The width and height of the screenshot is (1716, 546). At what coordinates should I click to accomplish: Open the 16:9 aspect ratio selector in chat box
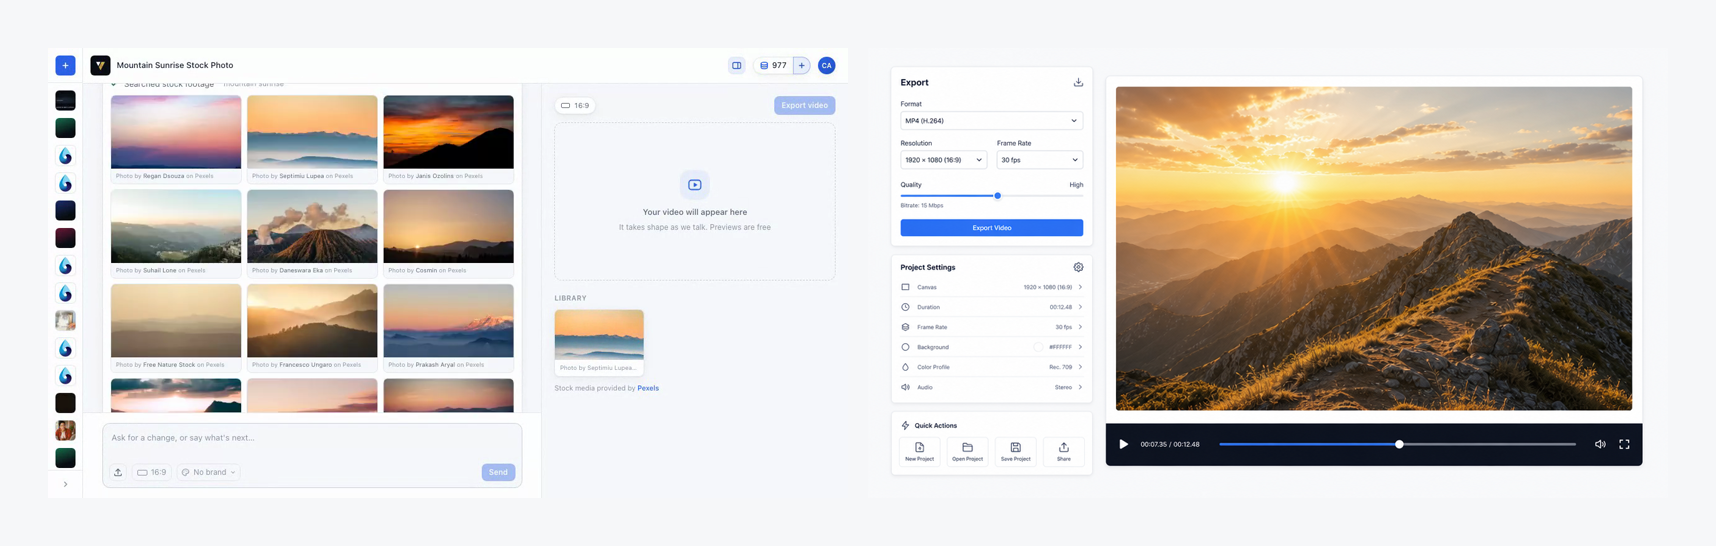point(152,472)
